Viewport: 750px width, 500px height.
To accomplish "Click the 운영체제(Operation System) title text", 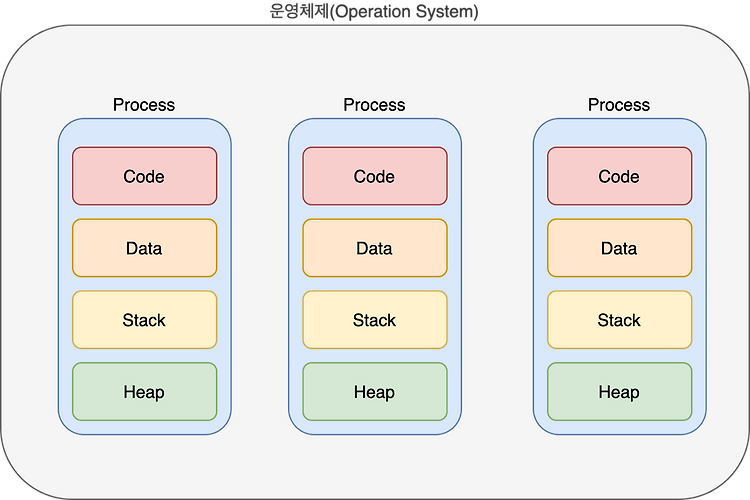I will [x=374, y=11].
